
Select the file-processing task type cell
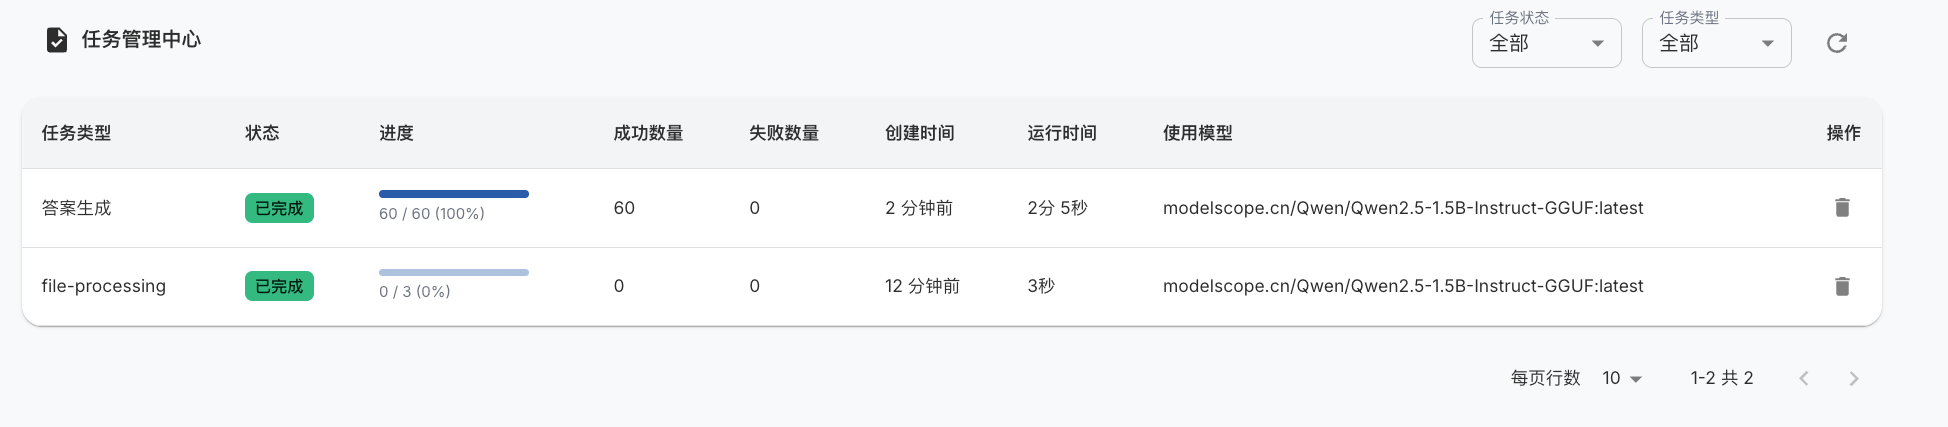(103, 286)
